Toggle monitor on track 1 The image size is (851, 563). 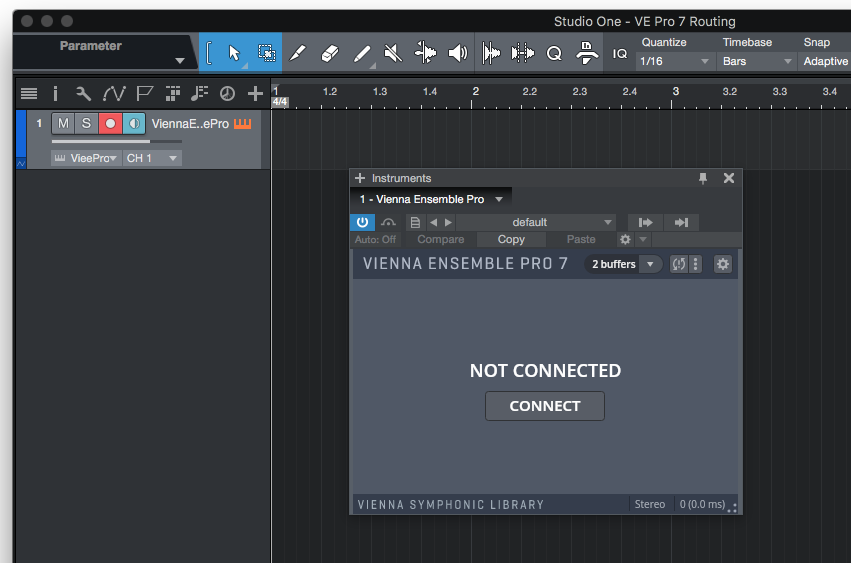click(134, 123)
